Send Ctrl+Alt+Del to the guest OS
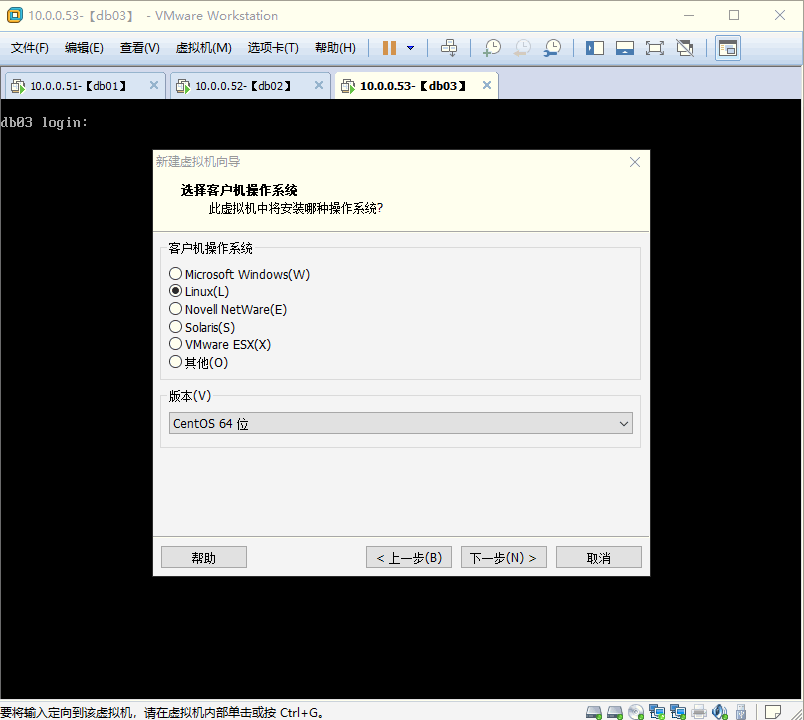 pos(449,47)
